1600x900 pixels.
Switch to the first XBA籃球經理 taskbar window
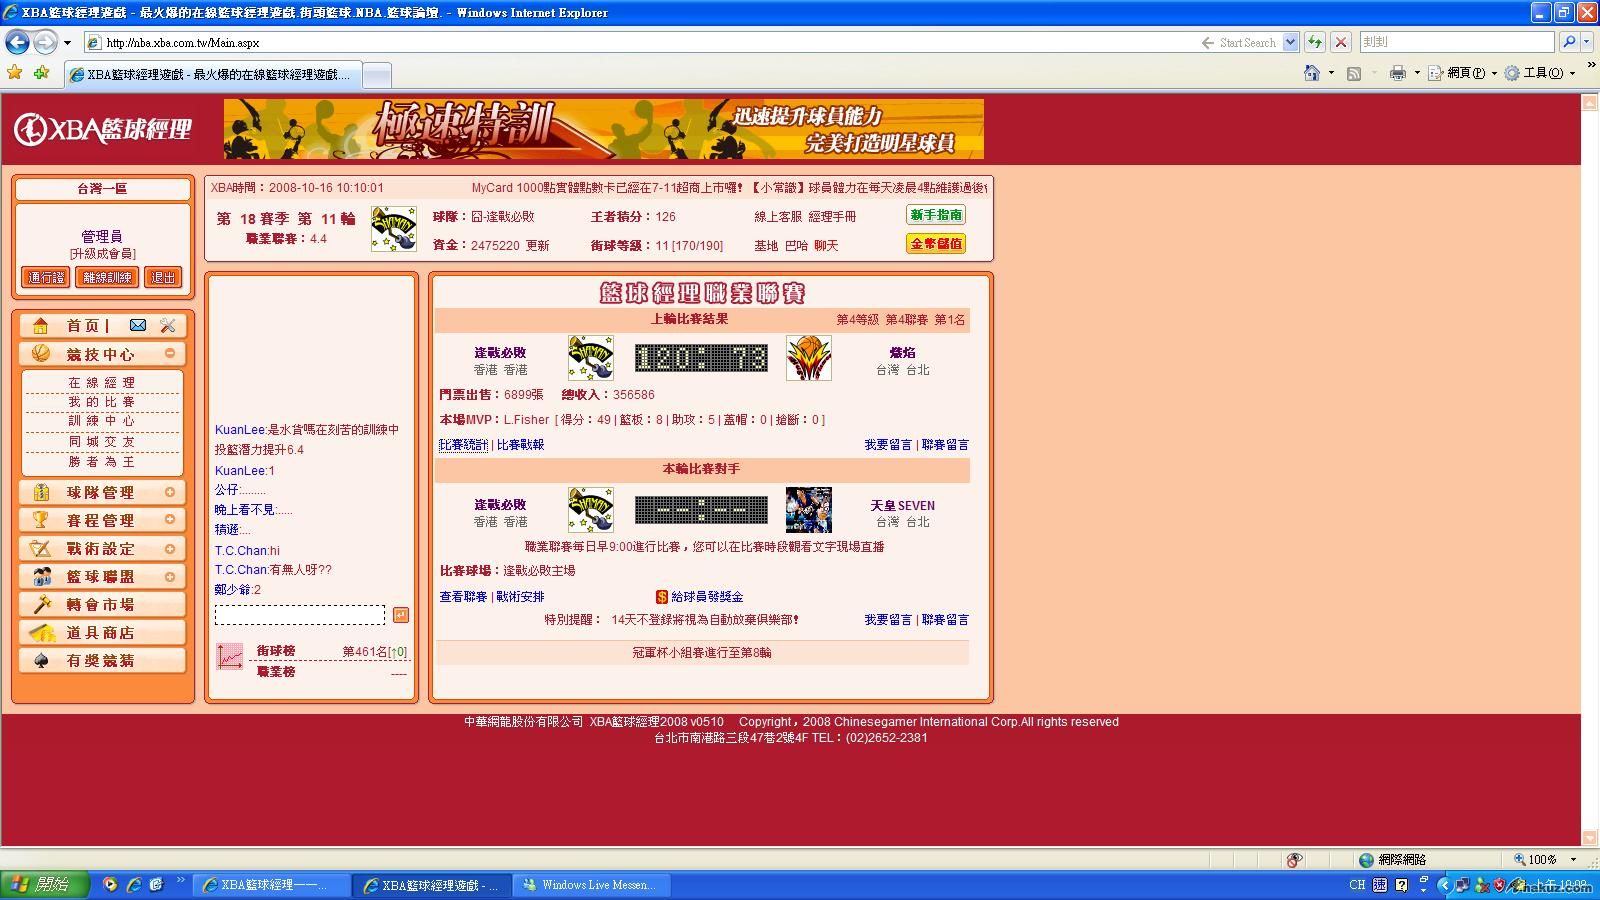point(272,885)
